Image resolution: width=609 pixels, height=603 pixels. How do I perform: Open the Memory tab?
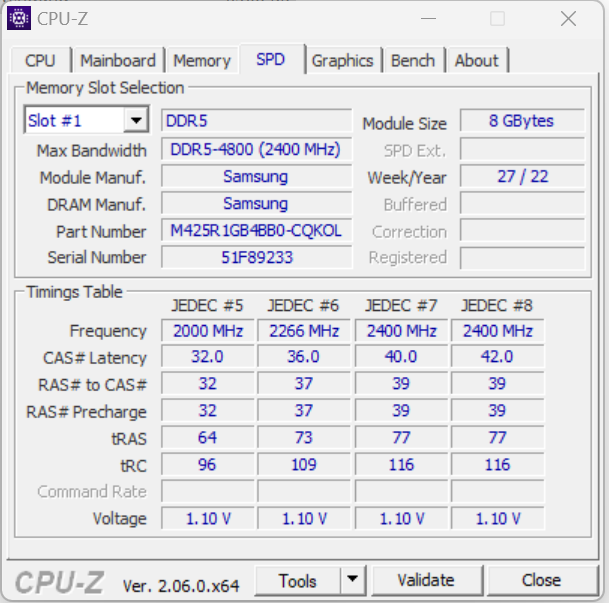202,60
